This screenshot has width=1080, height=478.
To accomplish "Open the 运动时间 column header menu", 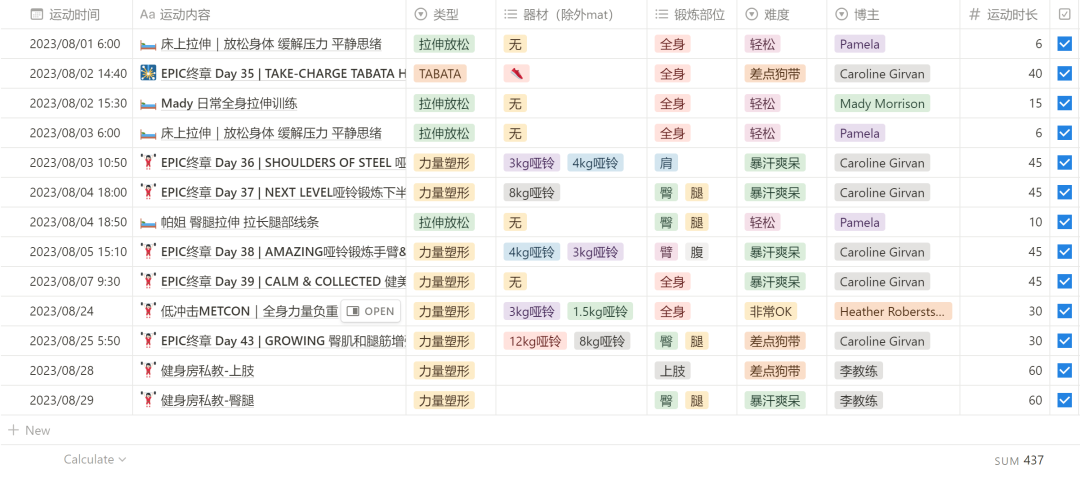I will [x=66, y=14].
